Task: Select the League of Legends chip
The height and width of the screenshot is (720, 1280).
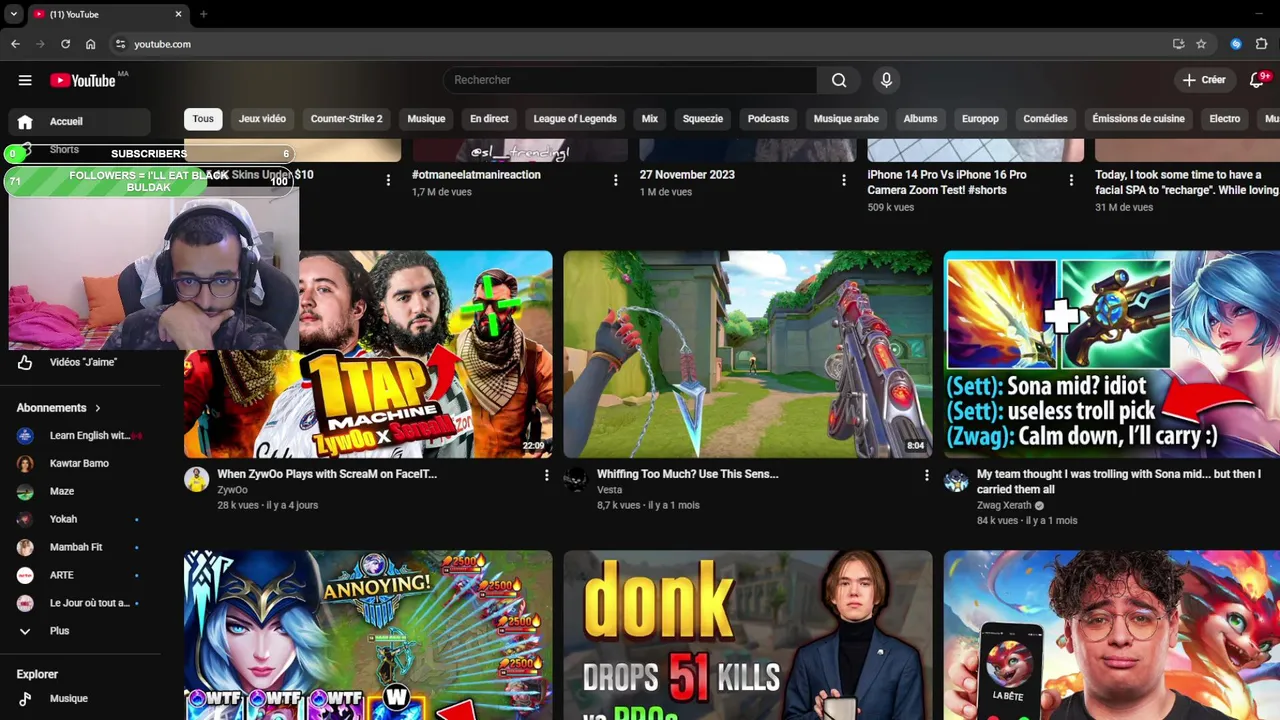Action: tap(575, 119)
